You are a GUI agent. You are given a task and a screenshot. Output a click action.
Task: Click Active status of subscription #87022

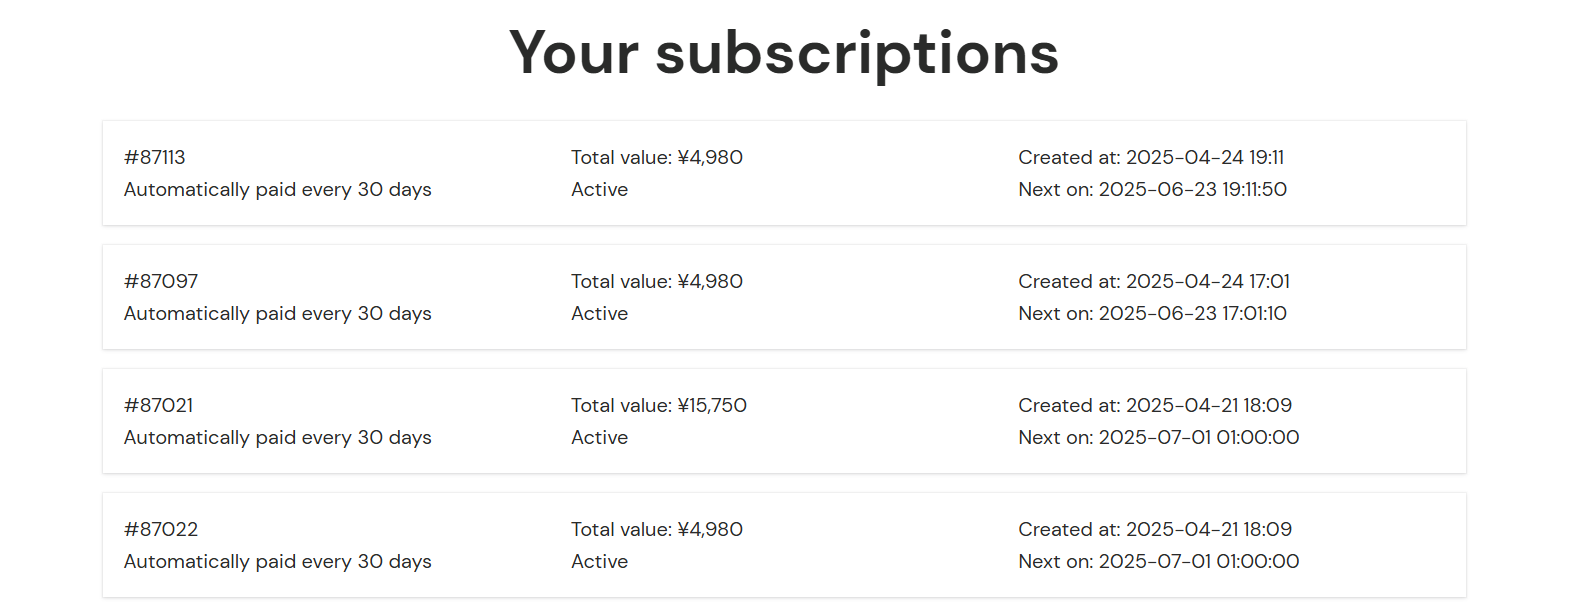pos(599,561)
